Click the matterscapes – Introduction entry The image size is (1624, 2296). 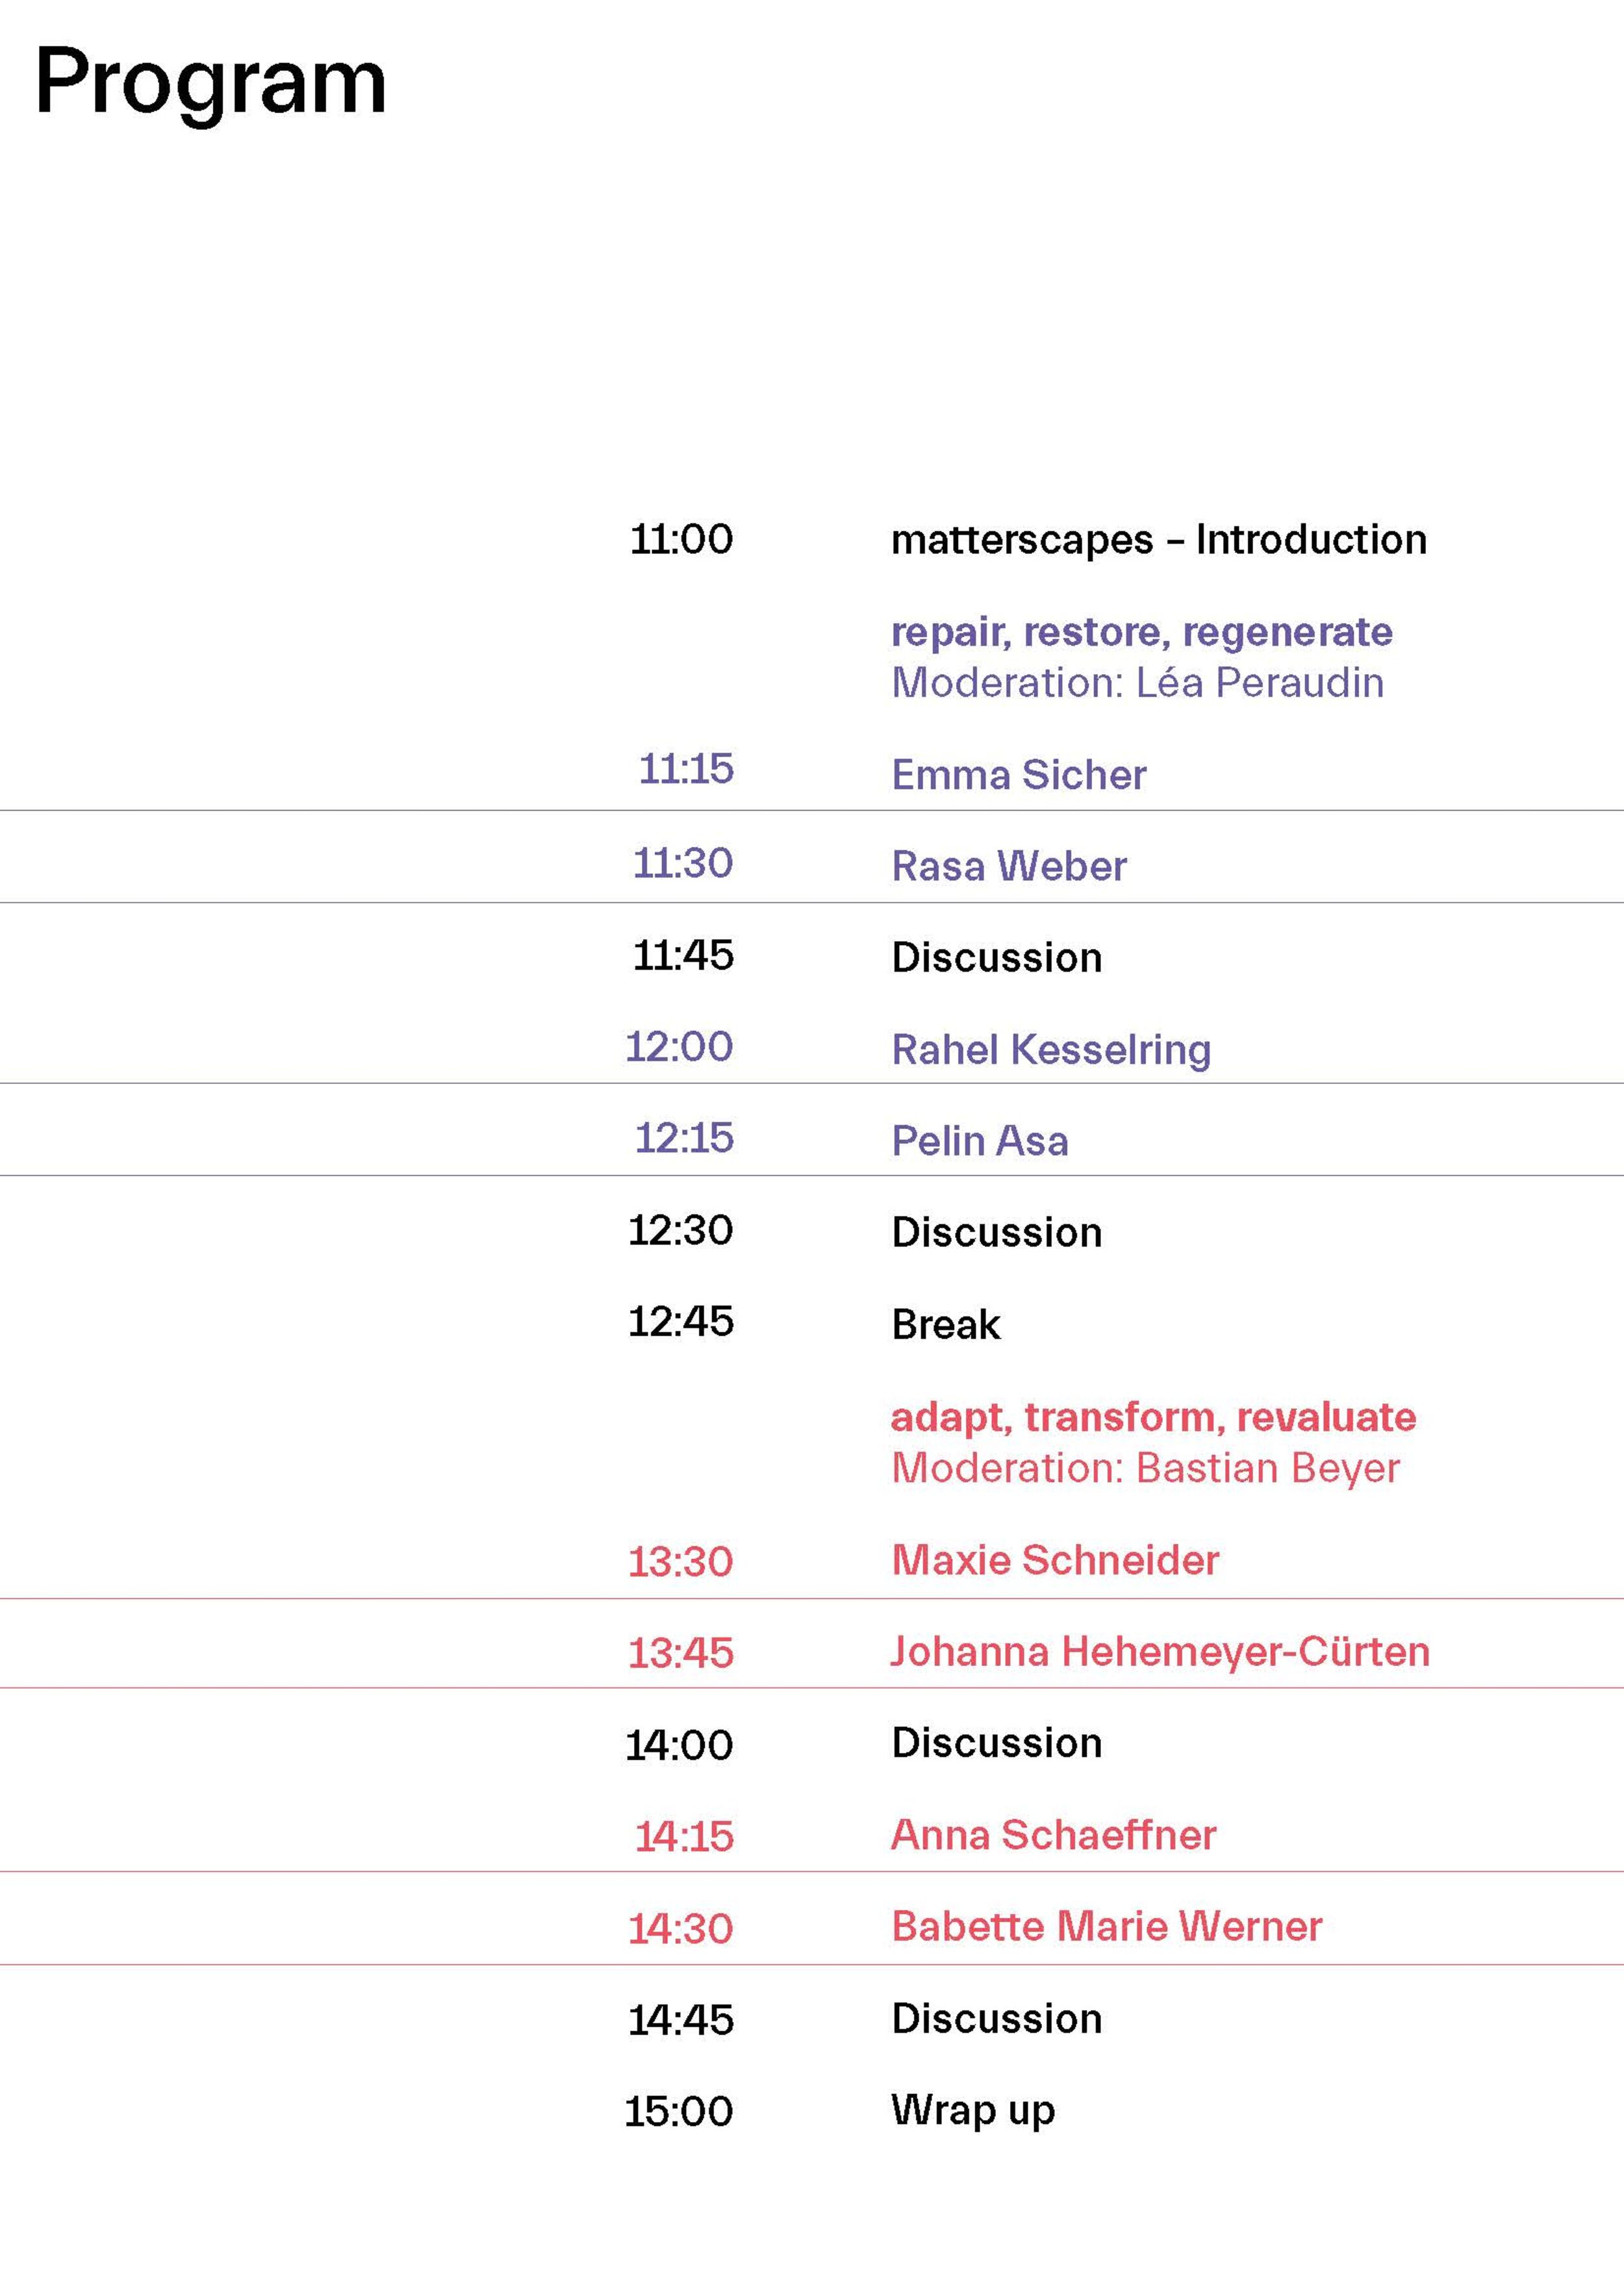pyautogui.click(x=1158, y=540)
